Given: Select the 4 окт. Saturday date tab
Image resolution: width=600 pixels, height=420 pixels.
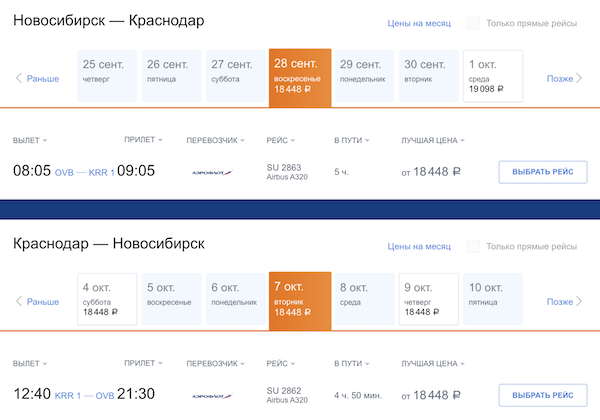Looking at the screenshot, I should pos(105,299).
